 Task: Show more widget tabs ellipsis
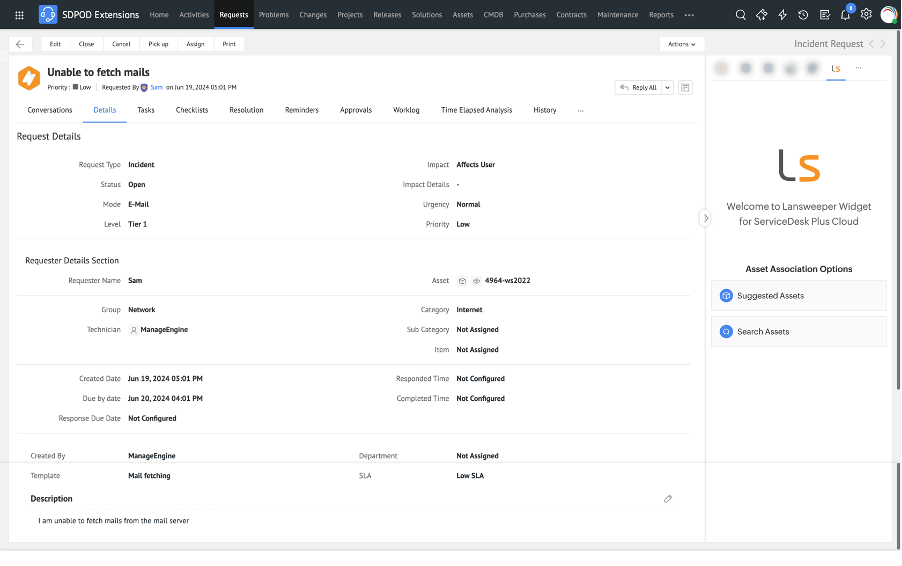858,68
